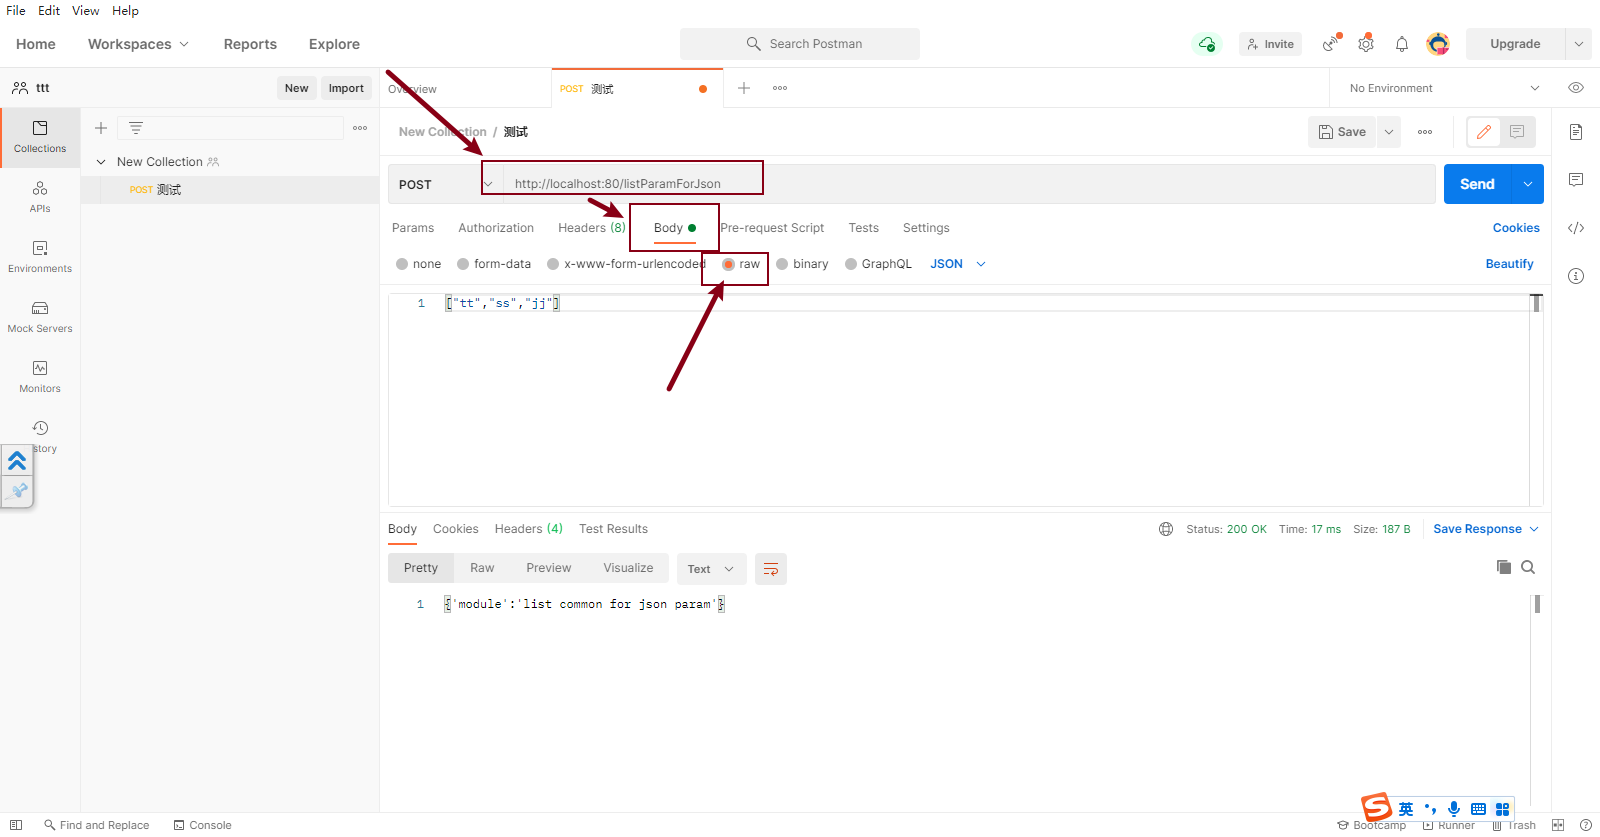Search the response with magnifier icon
The width and height of the screenshot is (1600, 837).
coord(1528,567)
